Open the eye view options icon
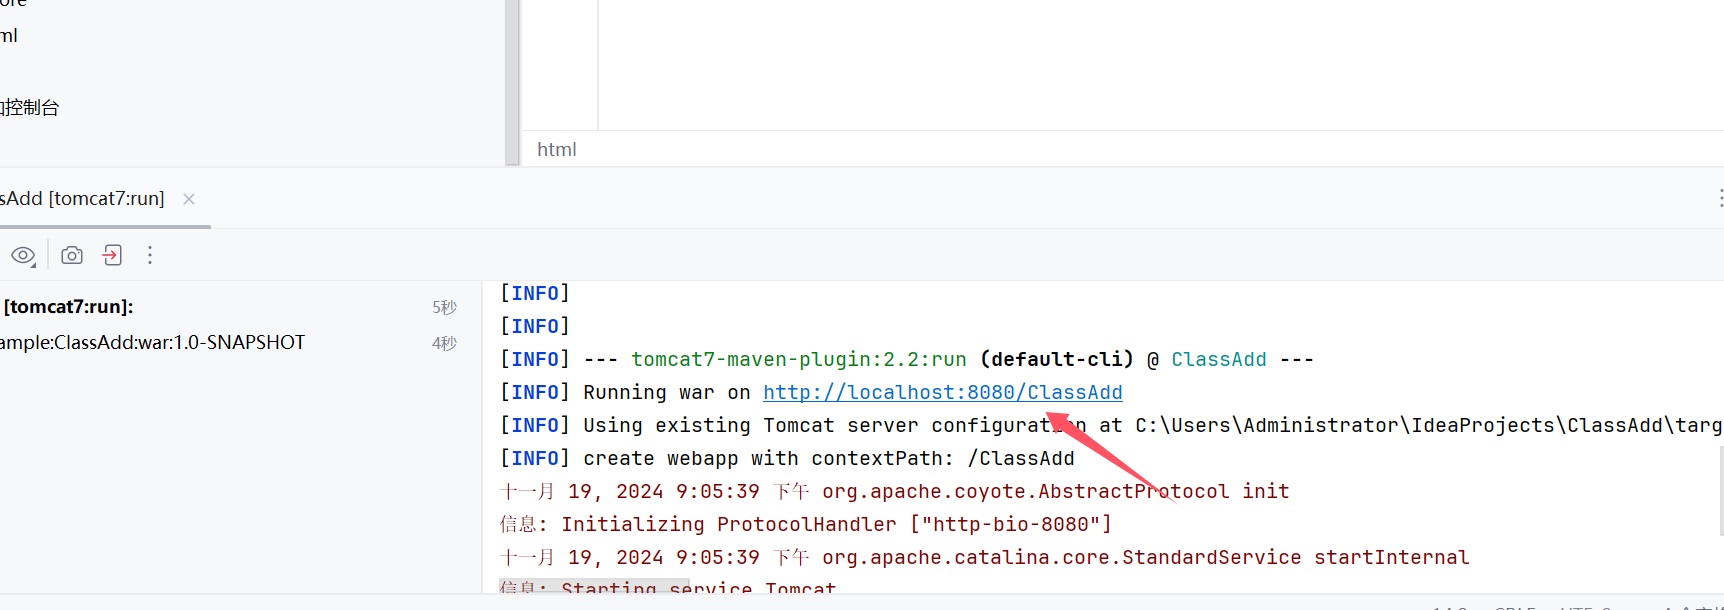1724x610 pixels. [x=23, y=256]
